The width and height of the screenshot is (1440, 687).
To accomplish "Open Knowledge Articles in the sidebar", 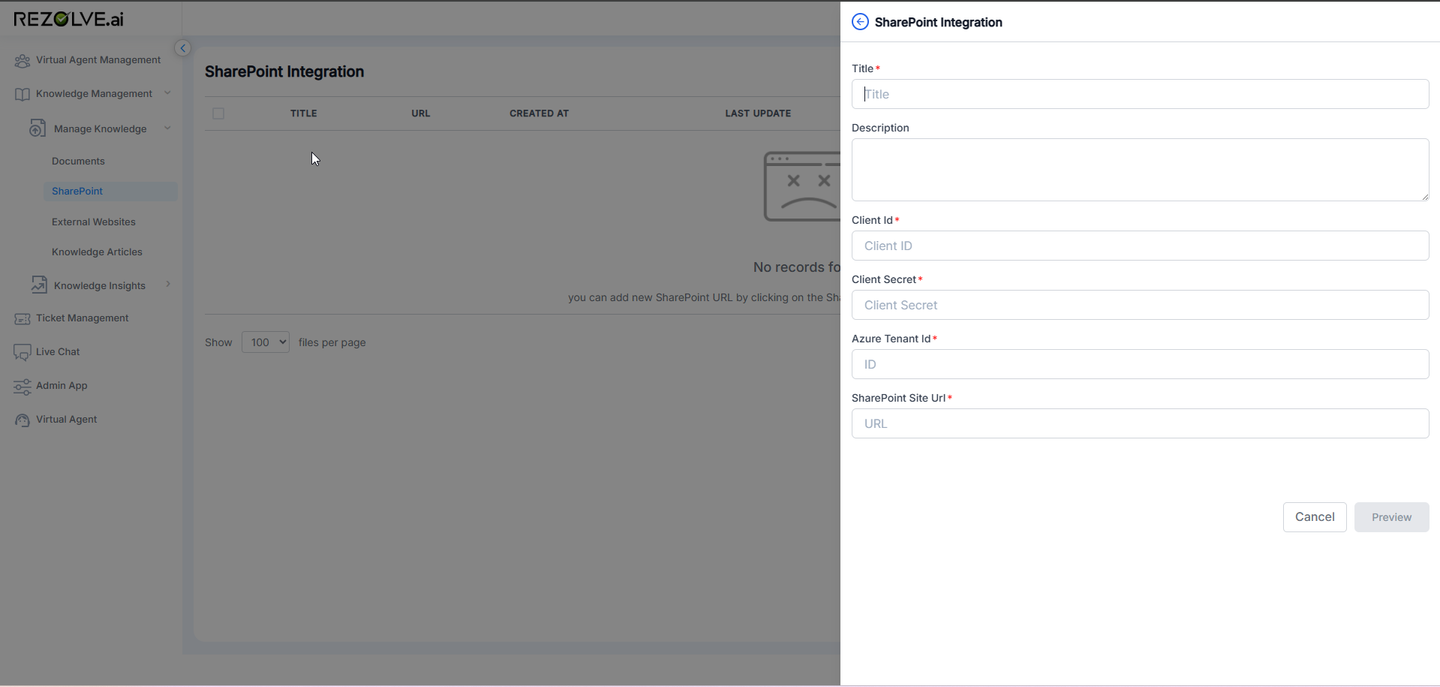I will [x=97, y=252].
